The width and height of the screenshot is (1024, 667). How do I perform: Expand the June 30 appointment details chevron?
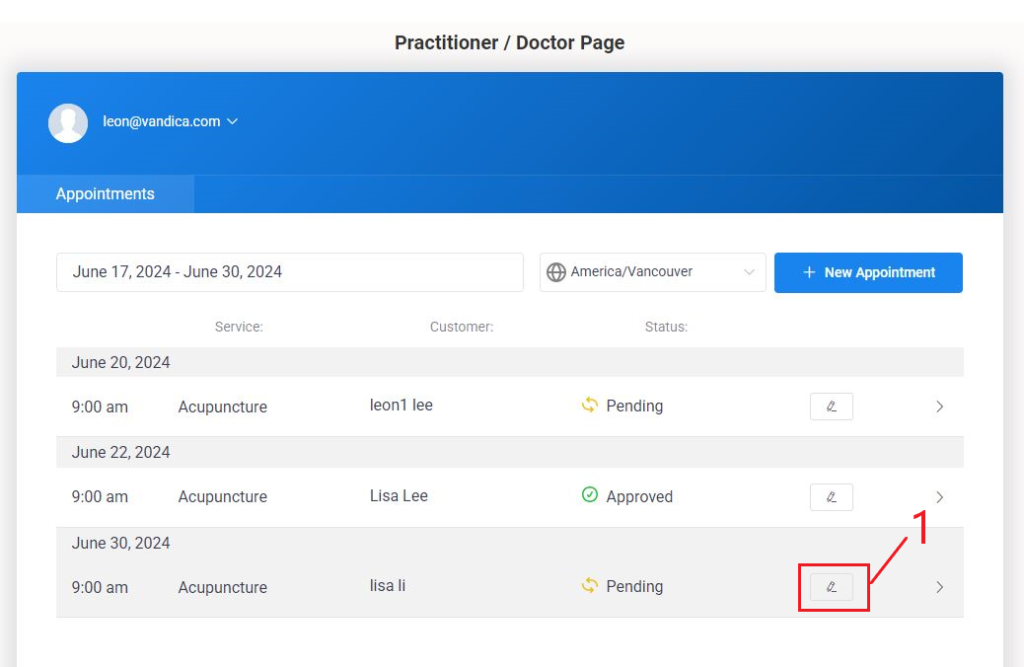pos(939,587)
